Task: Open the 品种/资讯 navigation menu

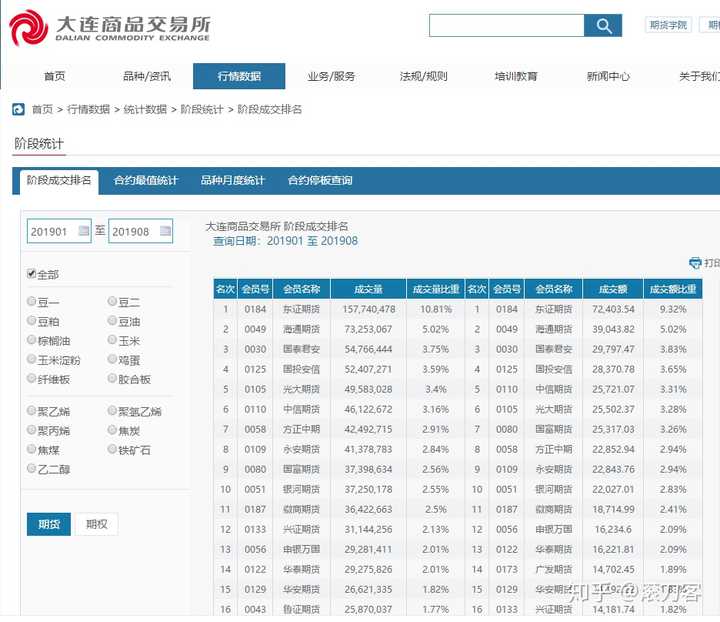Action: tap(147, 76)
